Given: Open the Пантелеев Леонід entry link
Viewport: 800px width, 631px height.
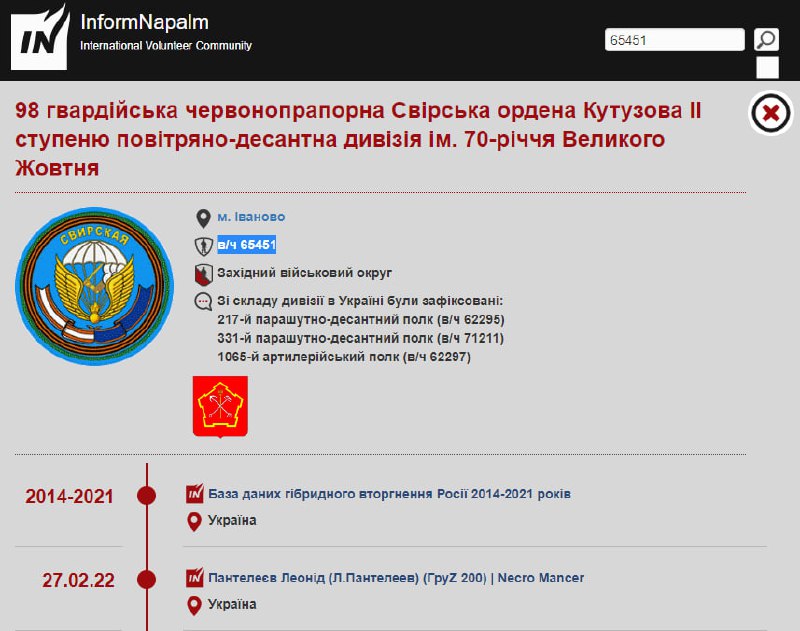Looking at the screenshot, I should click(395, 578).
